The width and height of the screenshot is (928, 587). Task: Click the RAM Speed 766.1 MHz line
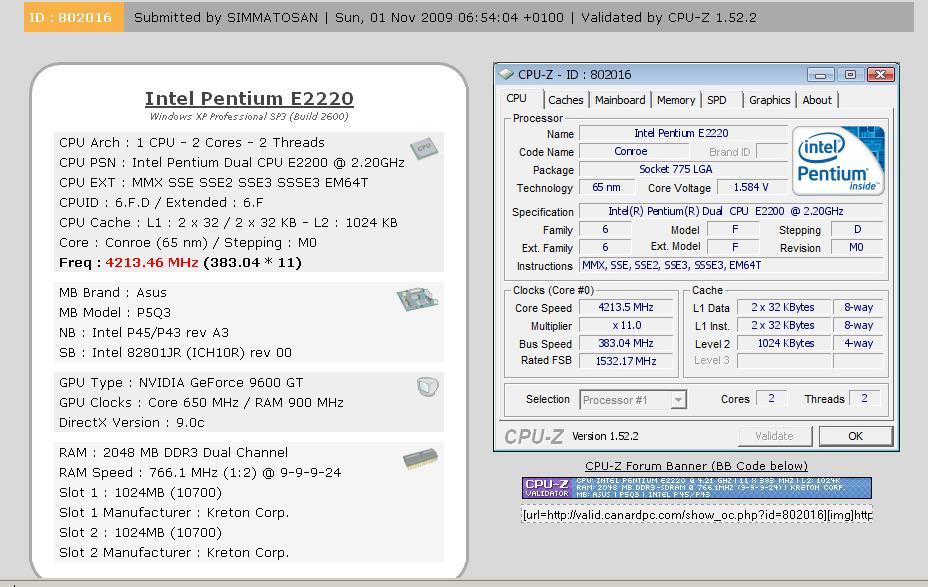pyautogui.click(x=200, y=473)
